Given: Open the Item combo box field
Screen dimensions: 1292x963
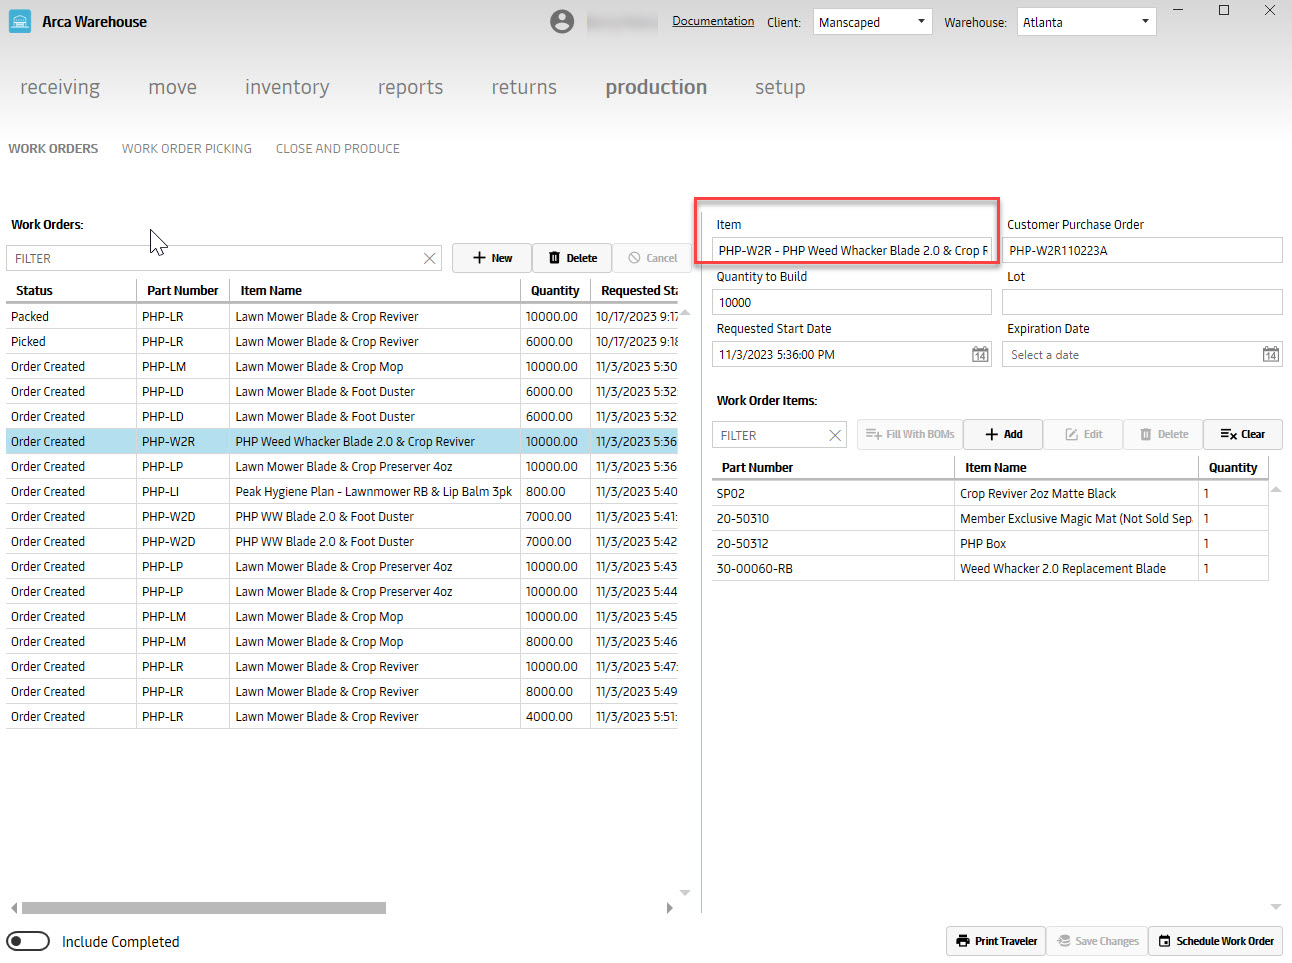Looking at the screenshot, I should (x=852, y=251).
